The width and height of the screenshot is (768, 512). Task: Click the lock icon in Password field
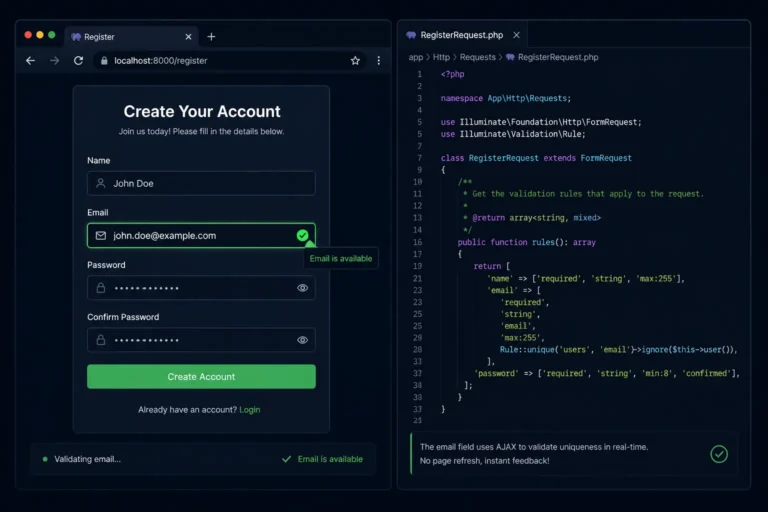100,288
